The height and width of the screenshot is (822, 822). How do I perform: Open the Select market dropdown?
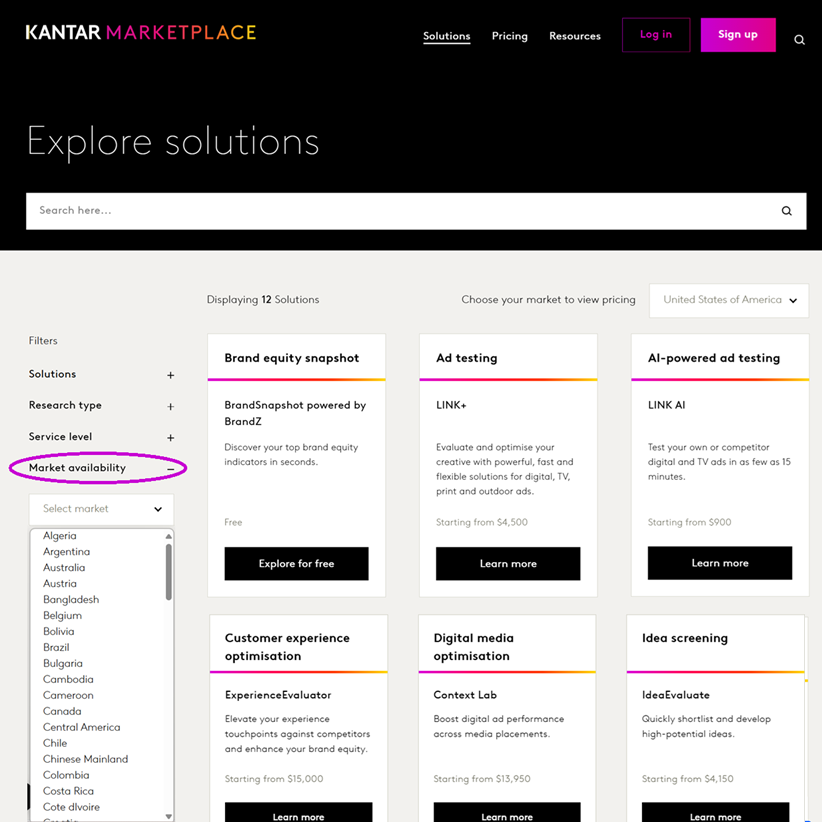(102, 509)
